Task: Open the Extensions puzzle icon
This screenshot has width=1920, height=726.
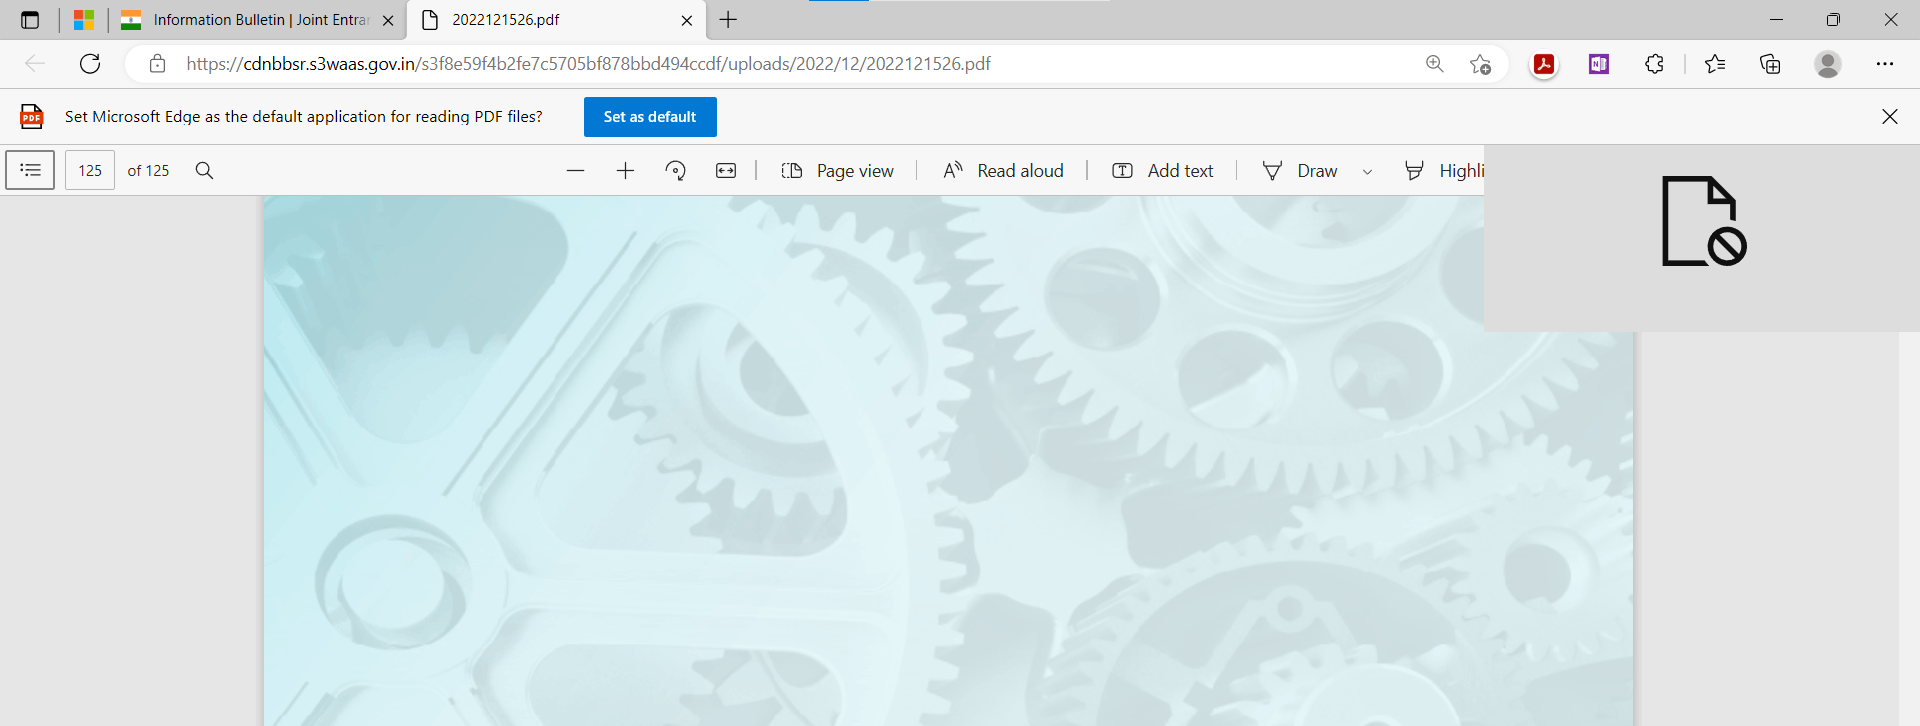Action: tap(1654, 64)
